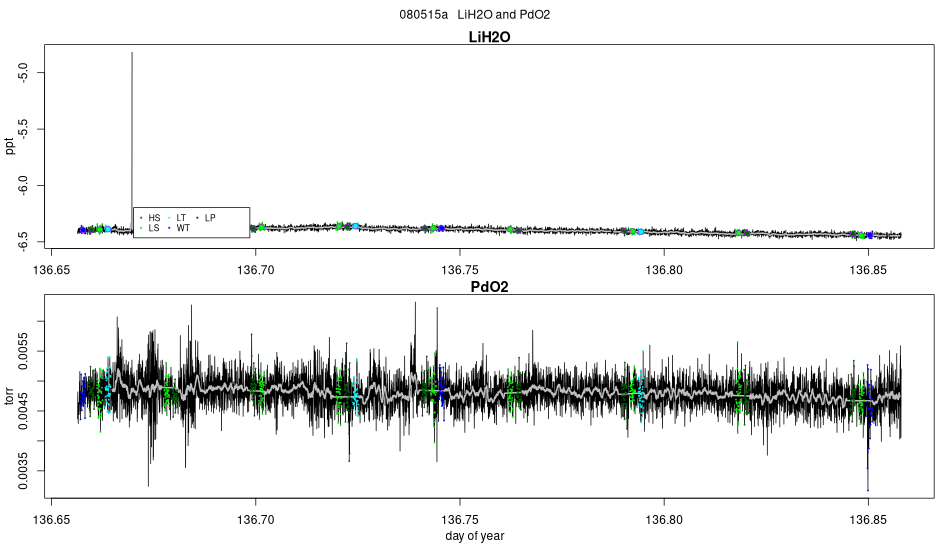Click the 136.70 tick label under LiH2O plot
This screenshot has height=550, width=950.
(x=256, y=270)
